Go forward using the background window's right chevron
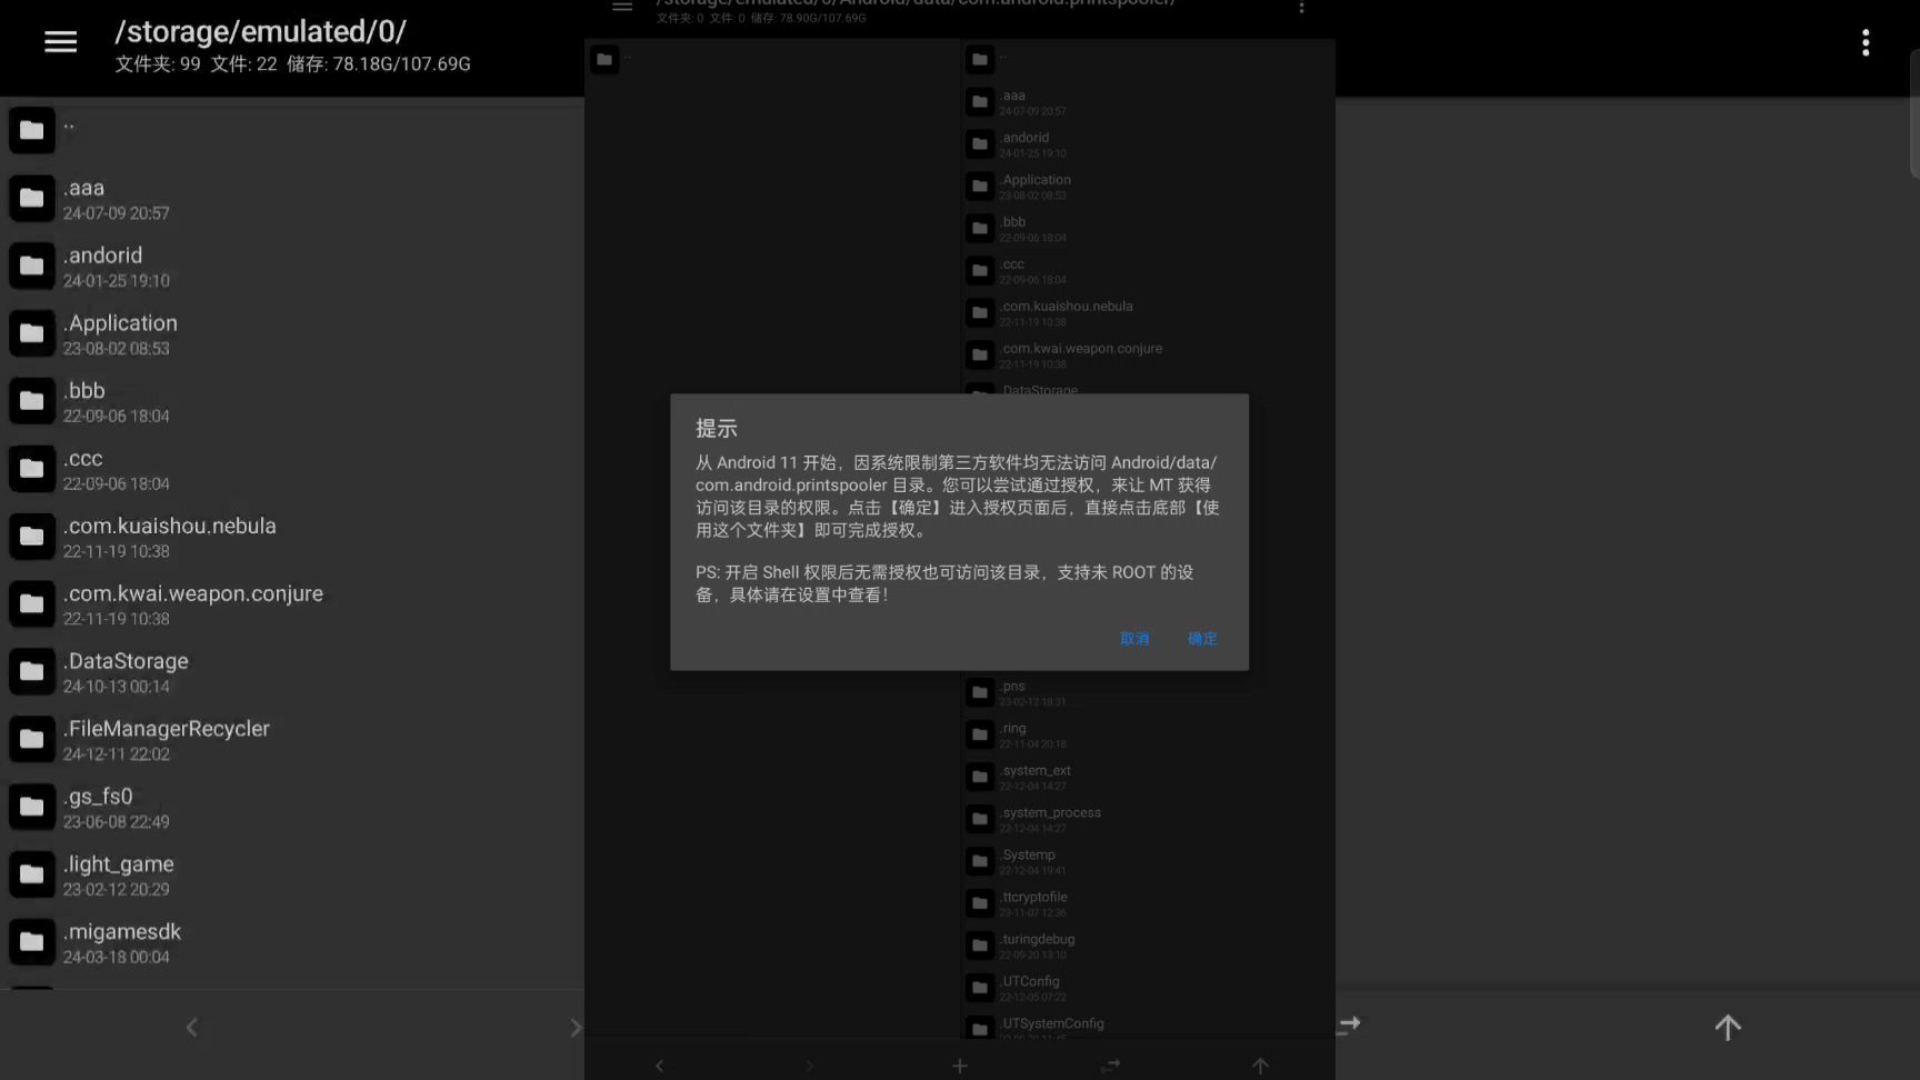Image resolution: width=1920 pixels, height=1080 pixels. (x=575, y=1027)
